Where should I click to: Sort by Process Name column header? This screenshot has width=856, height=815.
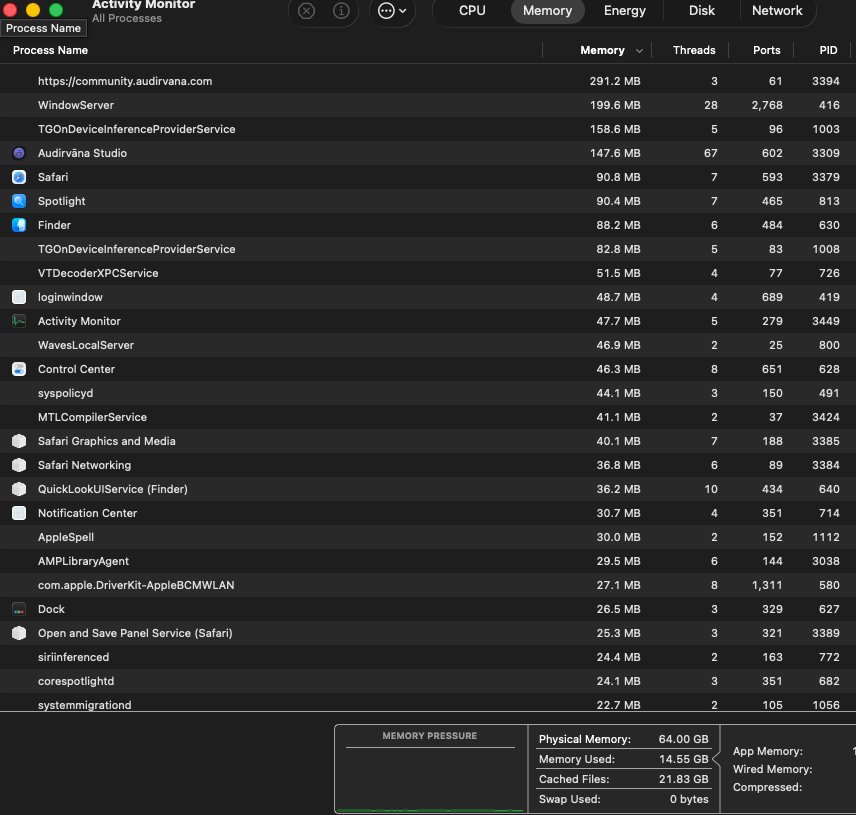coord(50,50)
